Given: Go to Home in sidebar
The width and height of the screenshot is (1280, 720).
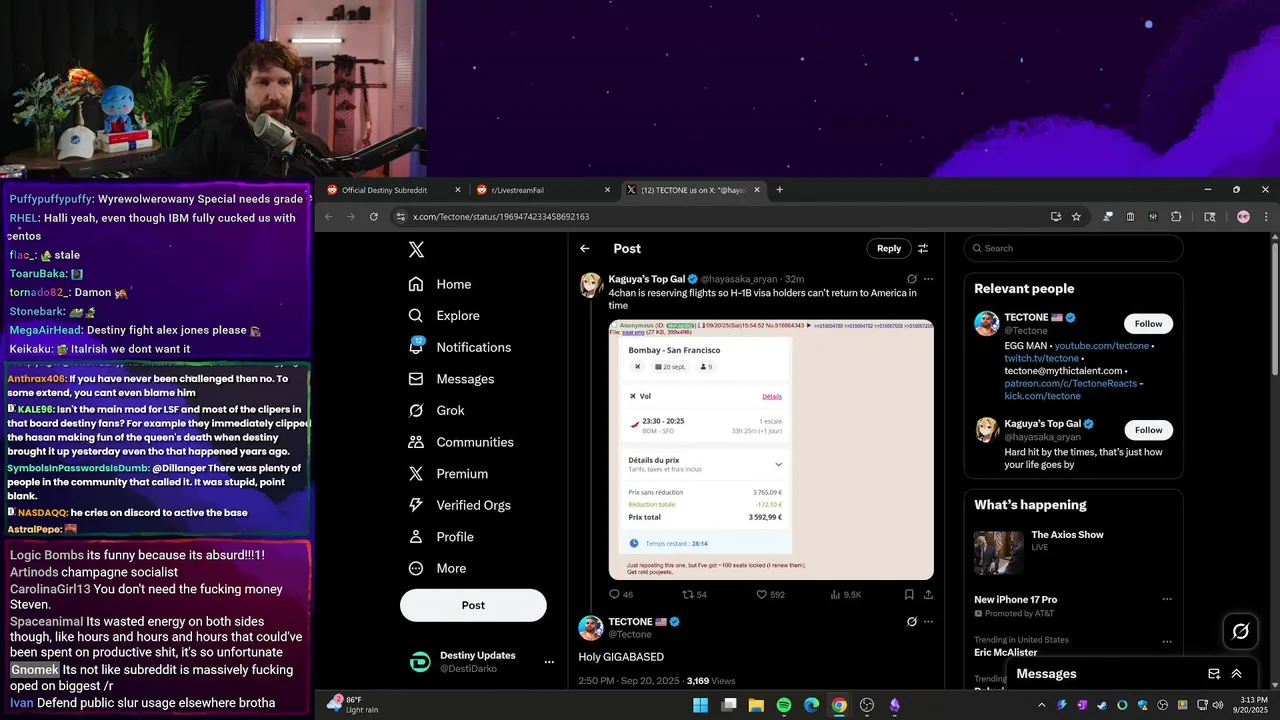Looking at the screenshot, I should tap(440, 284).
